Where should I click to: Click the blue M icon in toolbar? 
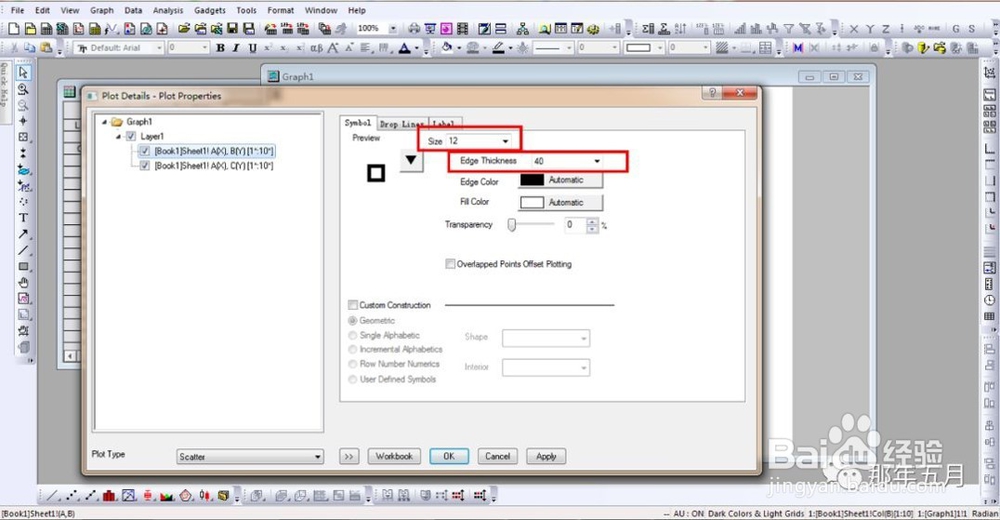tap(798, 48)
